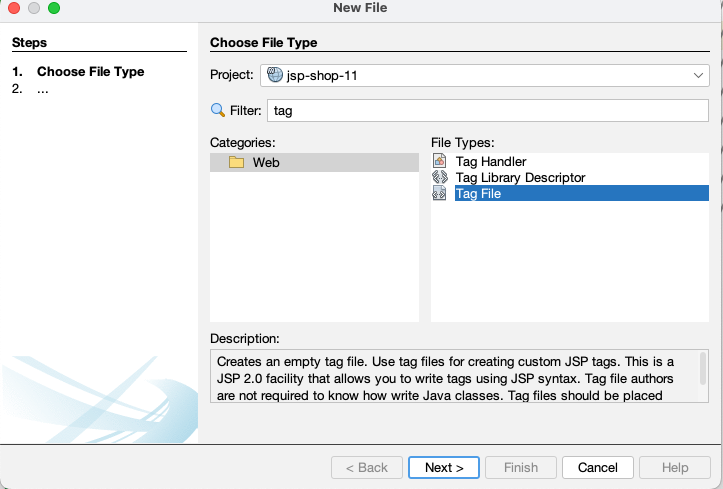Open Help for the wizard

(x=675, y=467)
